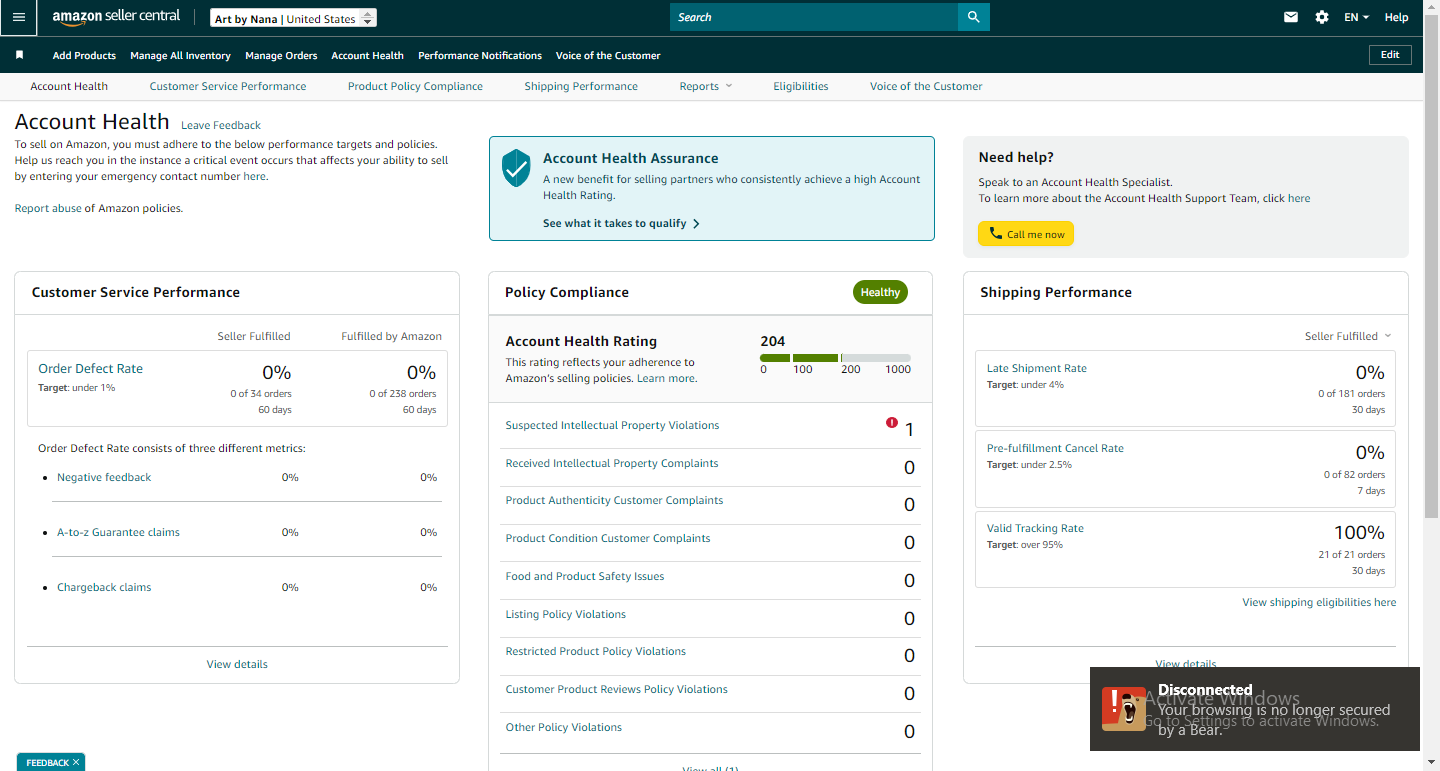
Task: Click the bear icon in Disconnected notification
Action: pyautogui.click(x=1124, y=708)
